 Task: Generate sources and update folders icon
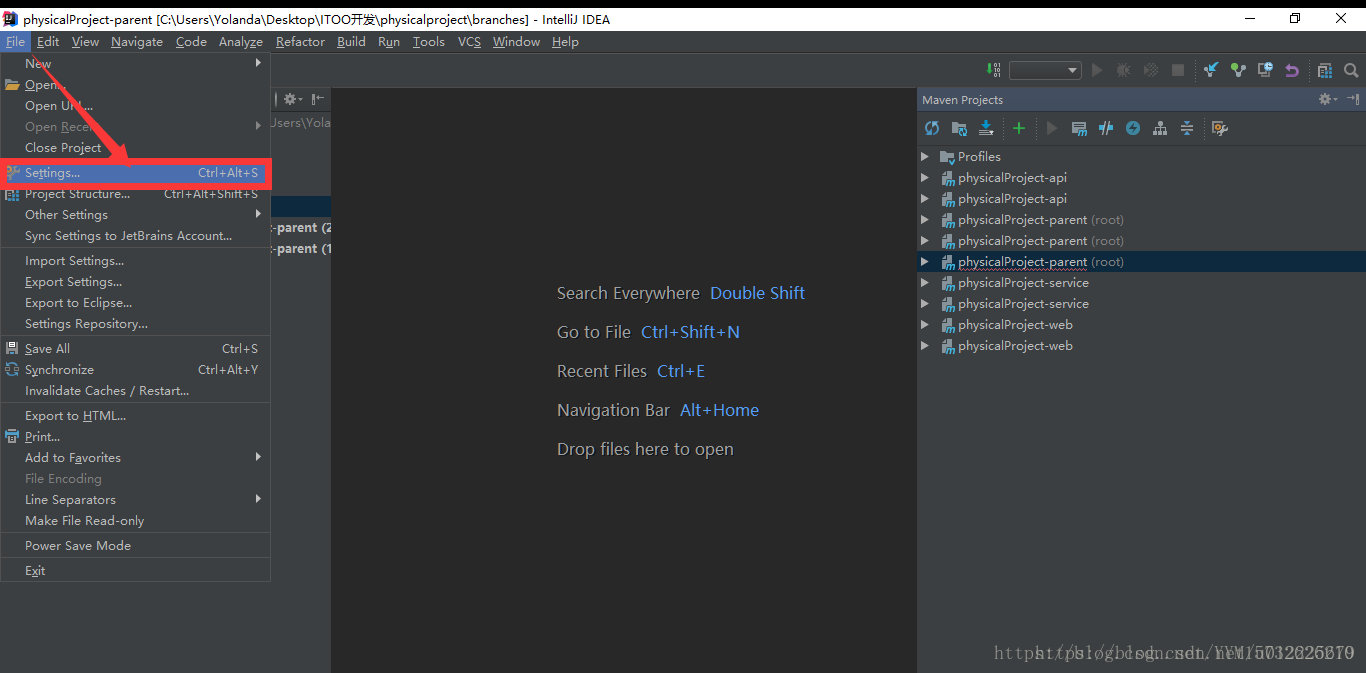(x=959, y=128)
